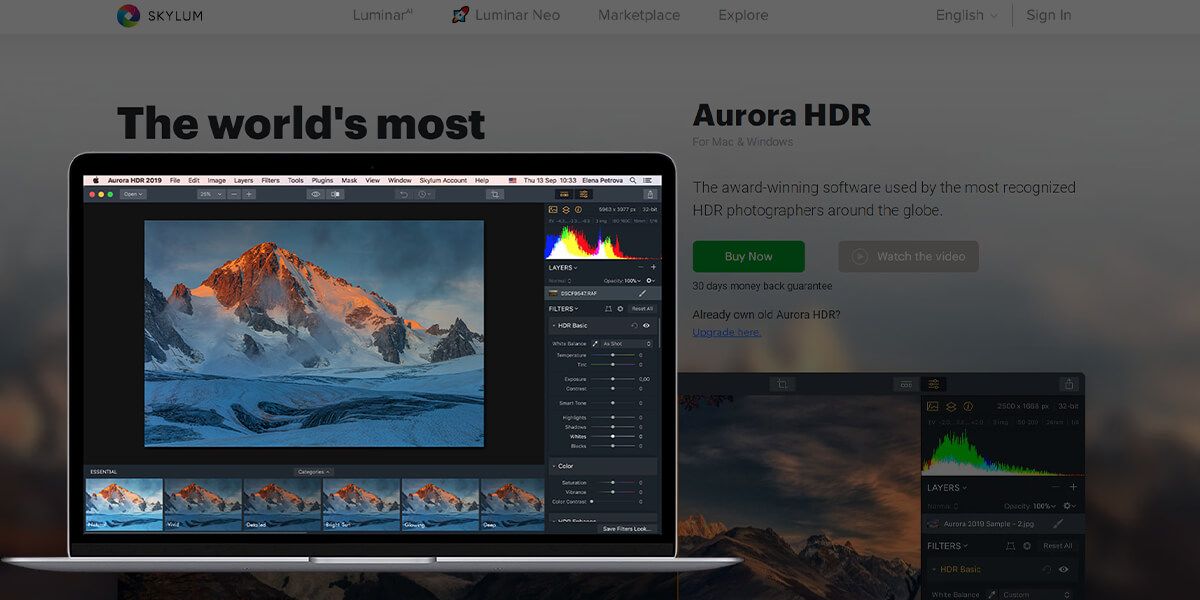Click share icon in the right background window
1200x600 pixels.
click(1069, 384)
